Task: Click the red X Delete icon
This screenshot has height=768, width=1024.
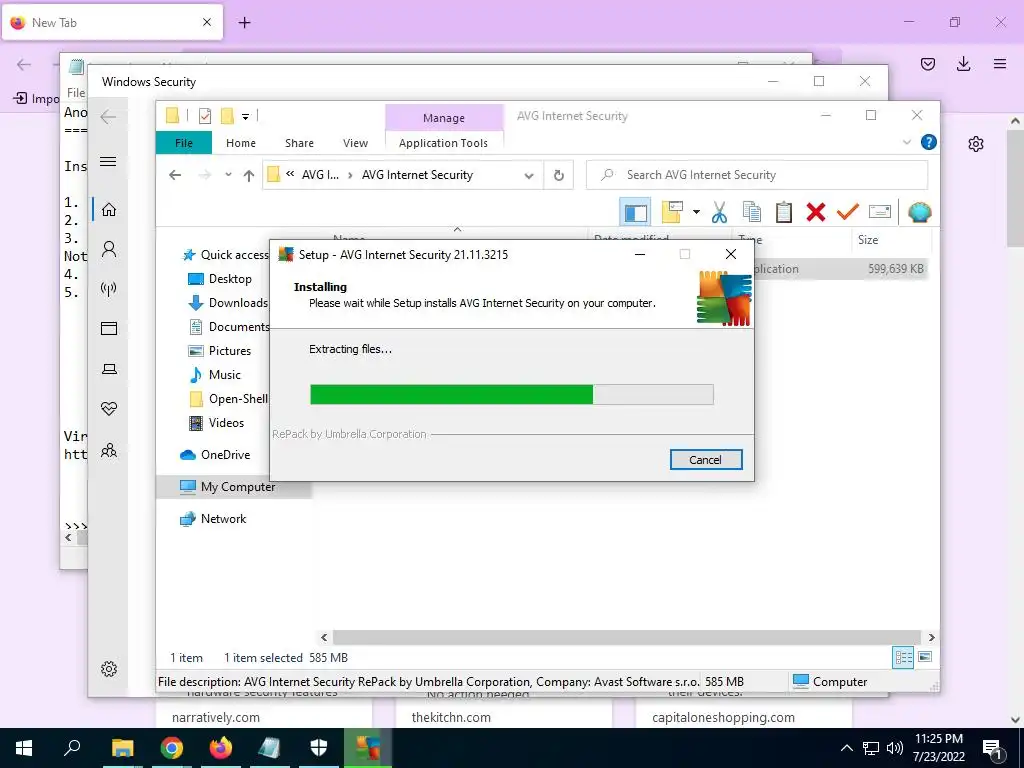Action: 816,212
